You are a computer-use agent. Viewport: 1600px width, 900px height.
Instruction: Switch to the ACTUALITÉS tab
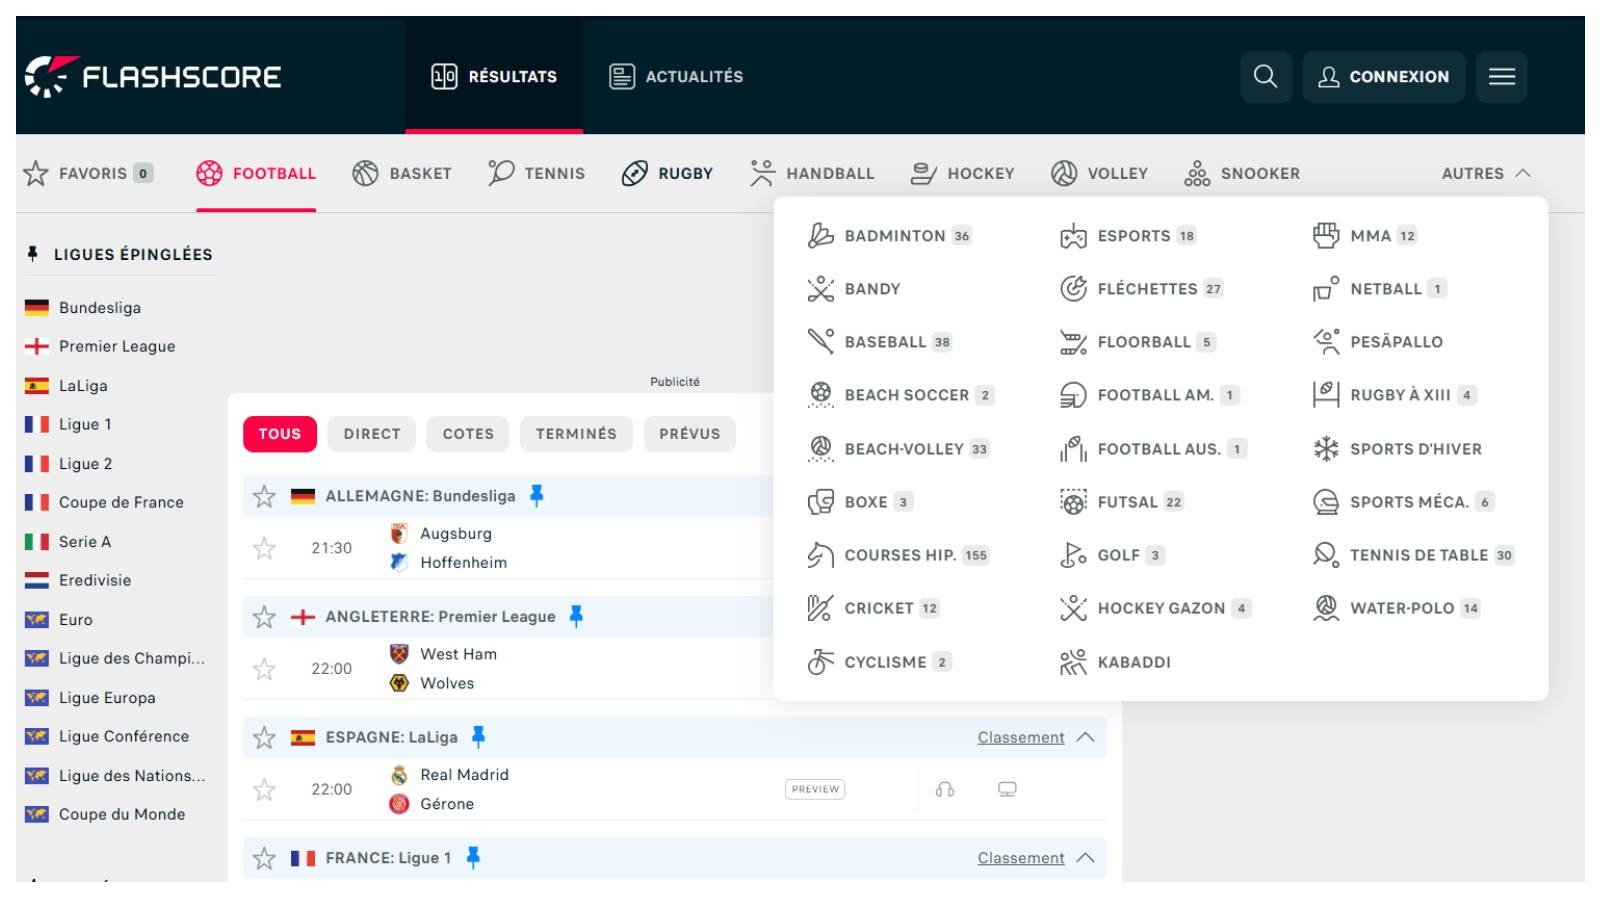[x=677, y=76]
